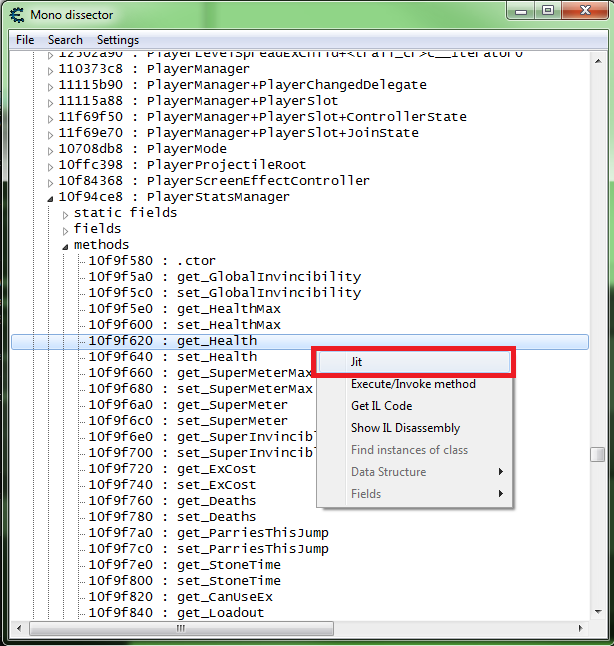This screenshot has height=646, width=614.
Task: Select set_GlobalInvincibility method
Action: click(225, 293)
